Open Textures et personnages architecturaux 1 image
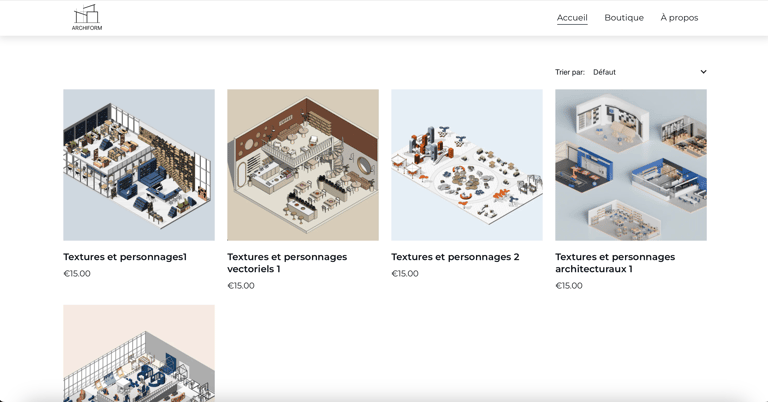Viewport: 768px width, 402px height. [x=631, y=165]
